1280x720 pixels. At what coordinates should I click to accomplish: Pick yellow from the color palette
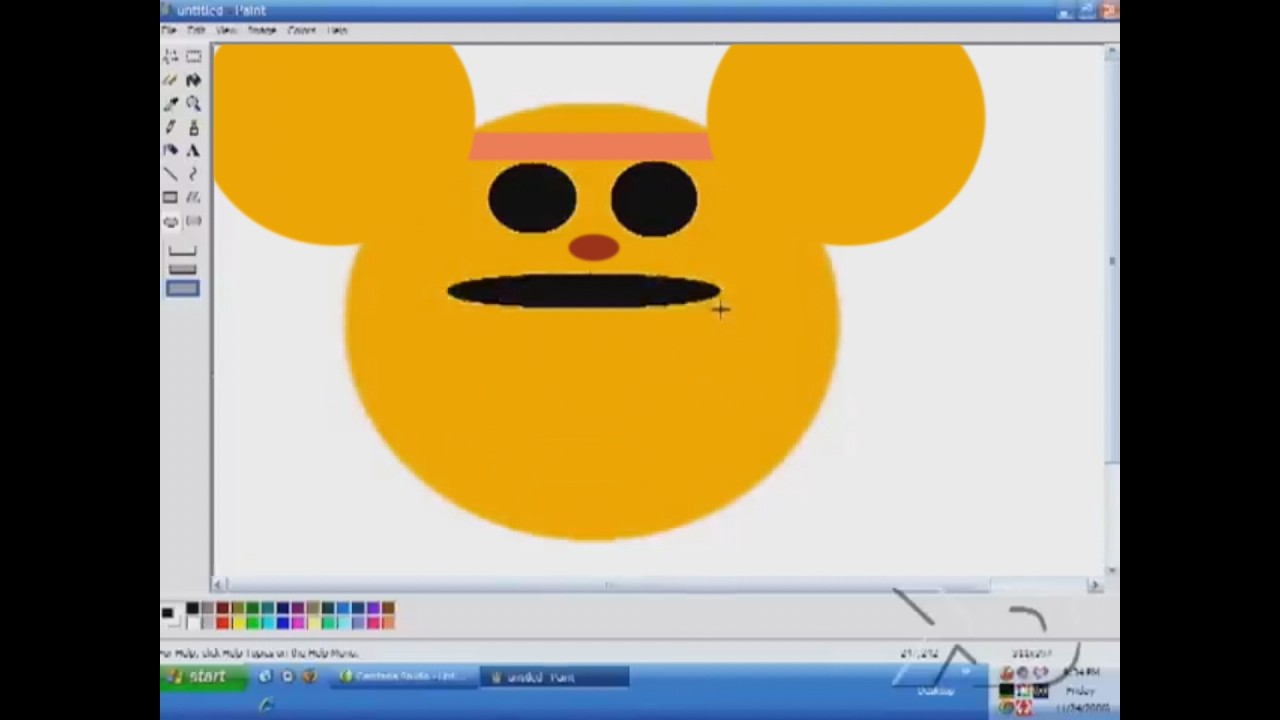(x=237, y=623)
